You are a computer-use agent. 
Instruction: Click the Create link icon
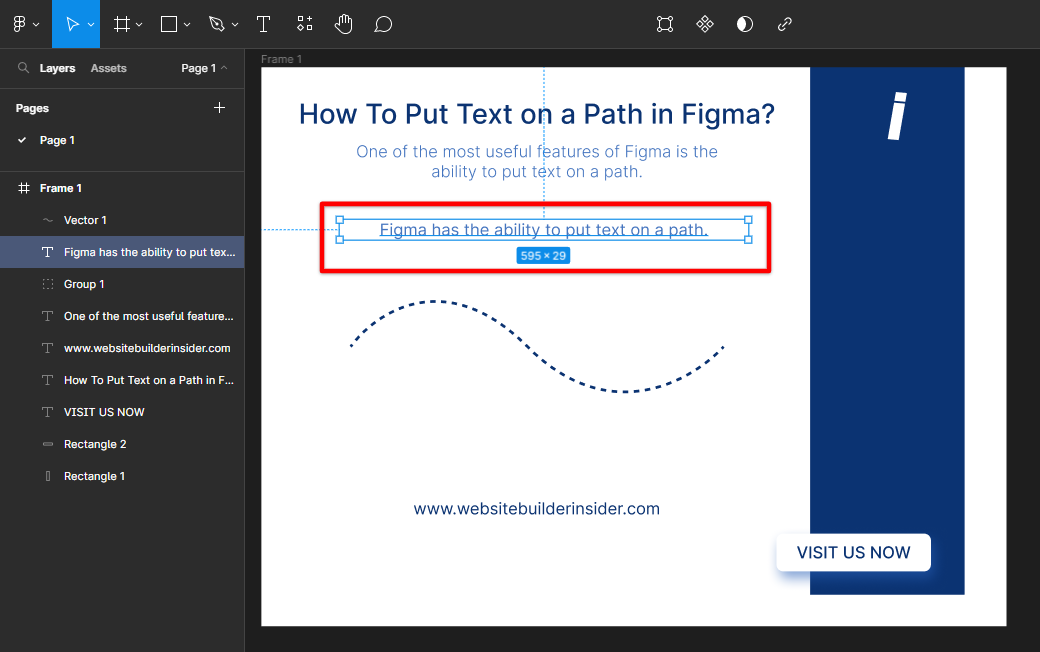pos(785,24)
